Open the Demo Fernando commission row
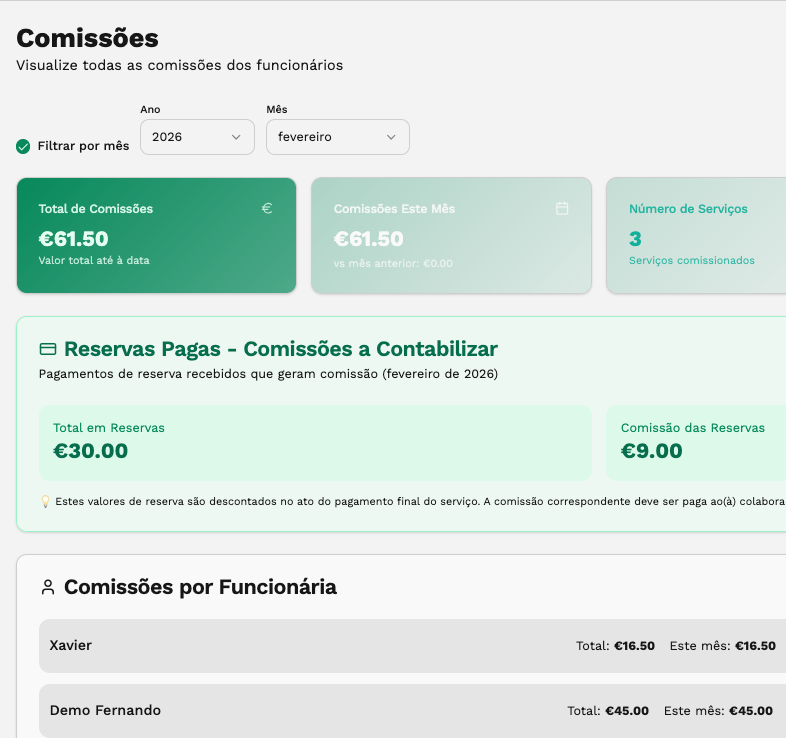Screen dimensions: 786x738 click(300, 711)
